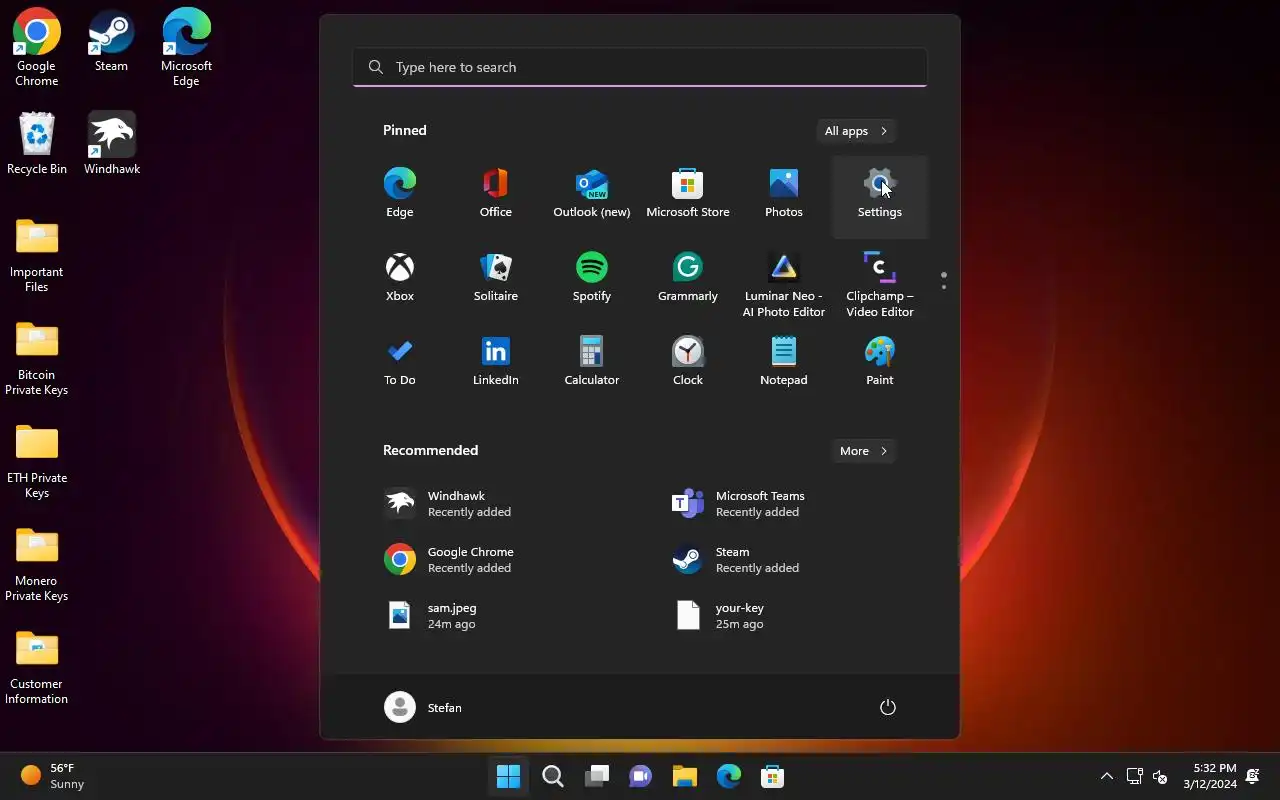Image resolution: width=1280 pixels, height=800 pixels.
Task: Expand More recommended items
Action: [864, 451]
